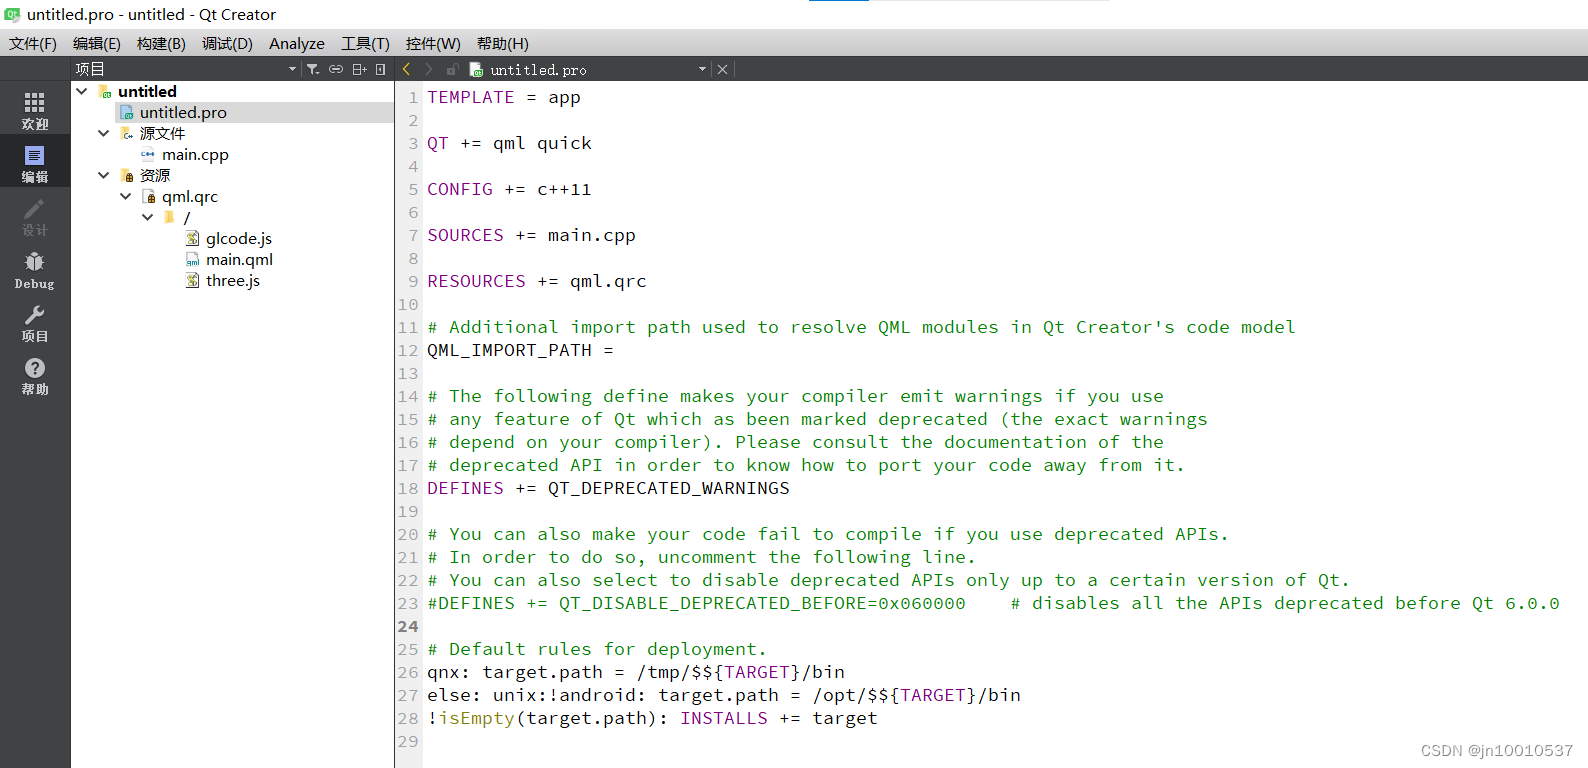Click the TEMPLATE keyword on line 1
The height and width of the screenshot is (768, 1588).
[471, 97]
